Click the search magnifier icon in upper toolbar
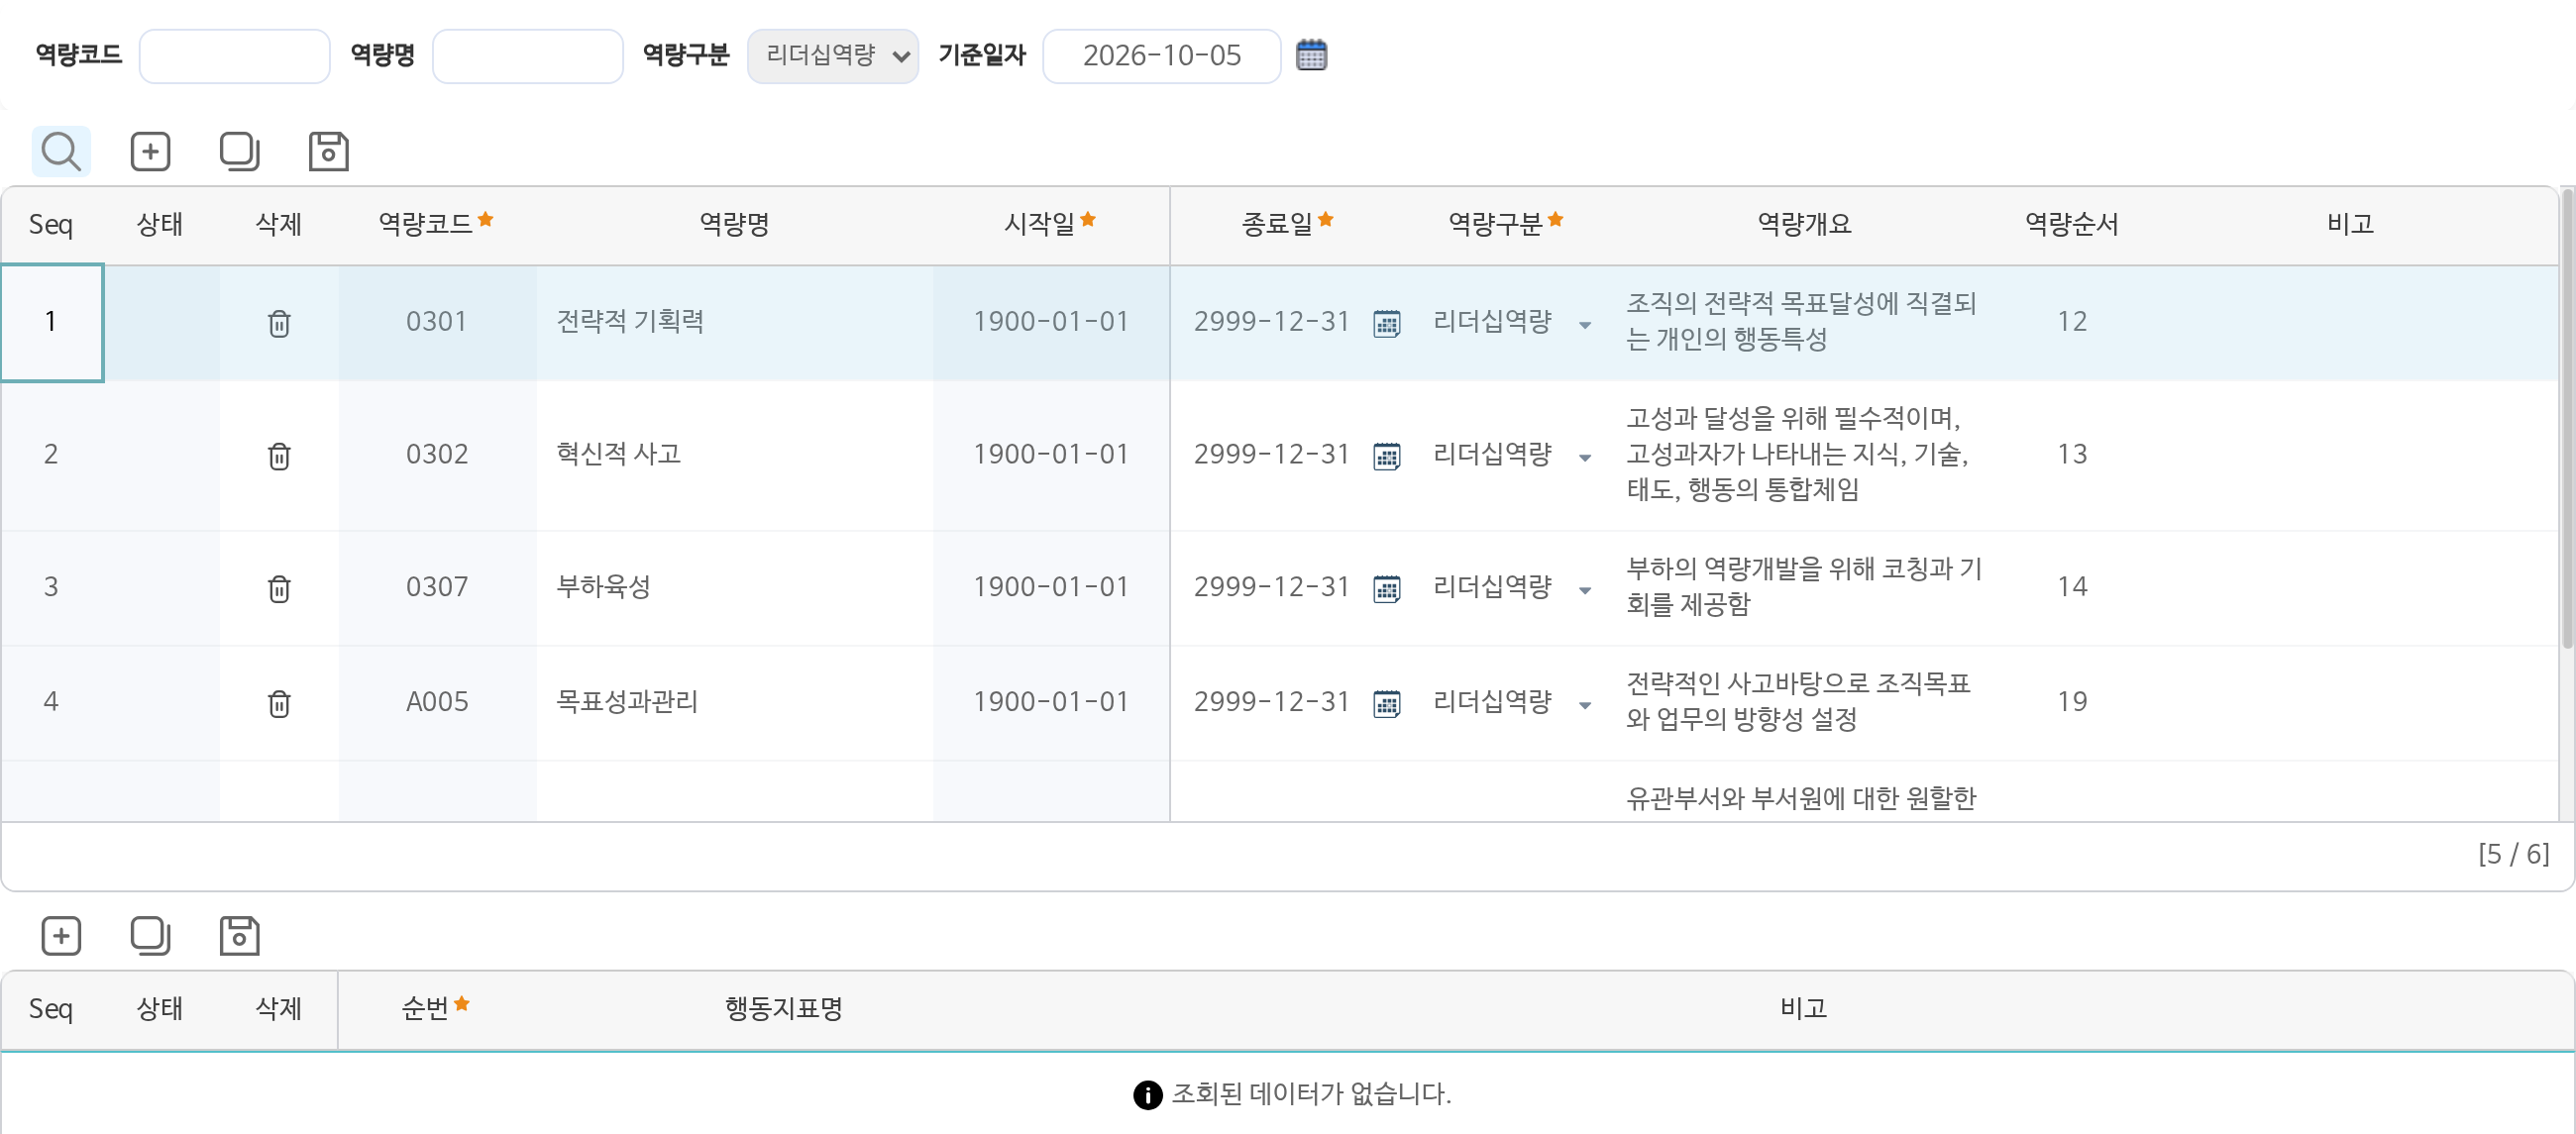This screenshot has height=1134, width=2576. click(x=61, y=152)
